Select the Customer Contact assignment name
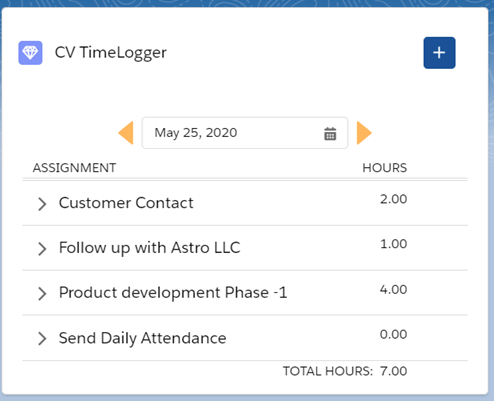The image size is (494, 401). [x=126, y=203]
